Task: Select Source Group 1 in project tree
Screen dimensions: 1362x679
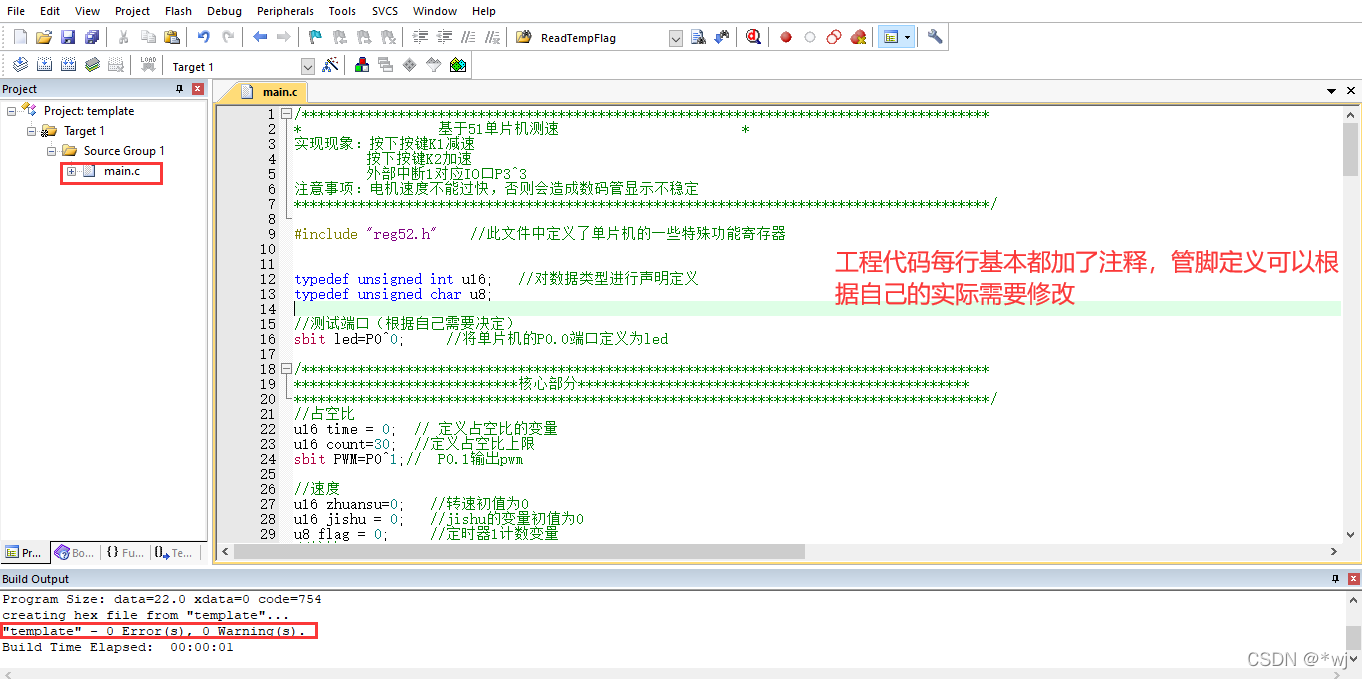Action: tap(124, 151)
